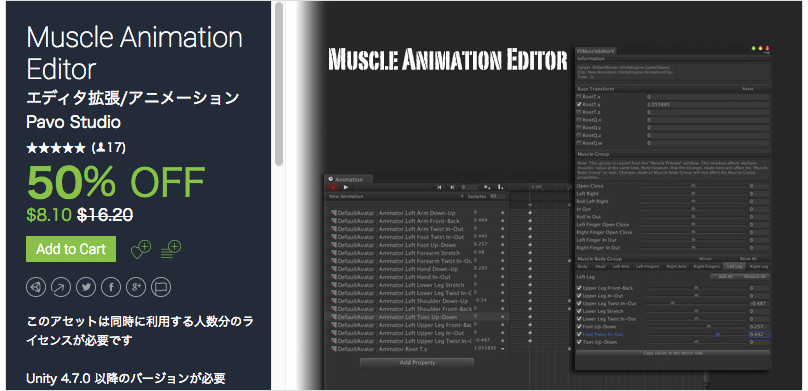The image size is (808, 391).
Task: Click the reviewer count icon showing 17
Action: (x=101, y=148)
